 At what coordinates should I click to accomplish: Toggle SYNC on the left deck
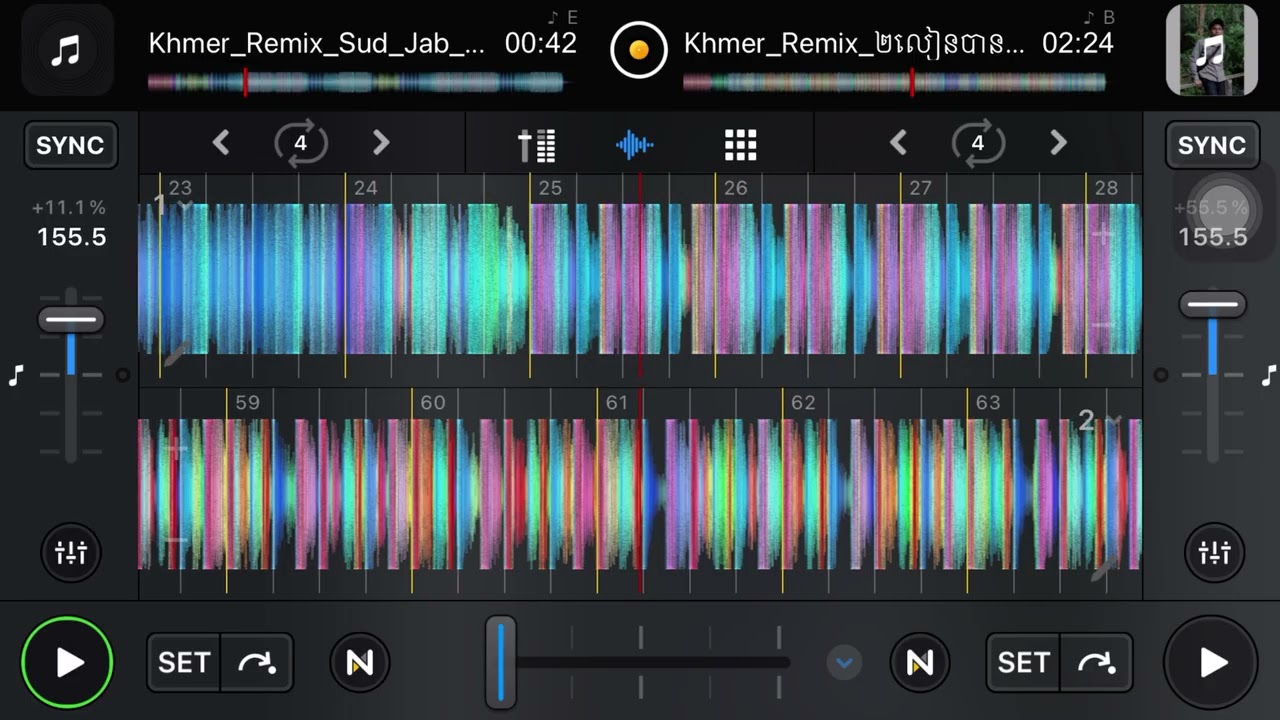coord(70,145)
